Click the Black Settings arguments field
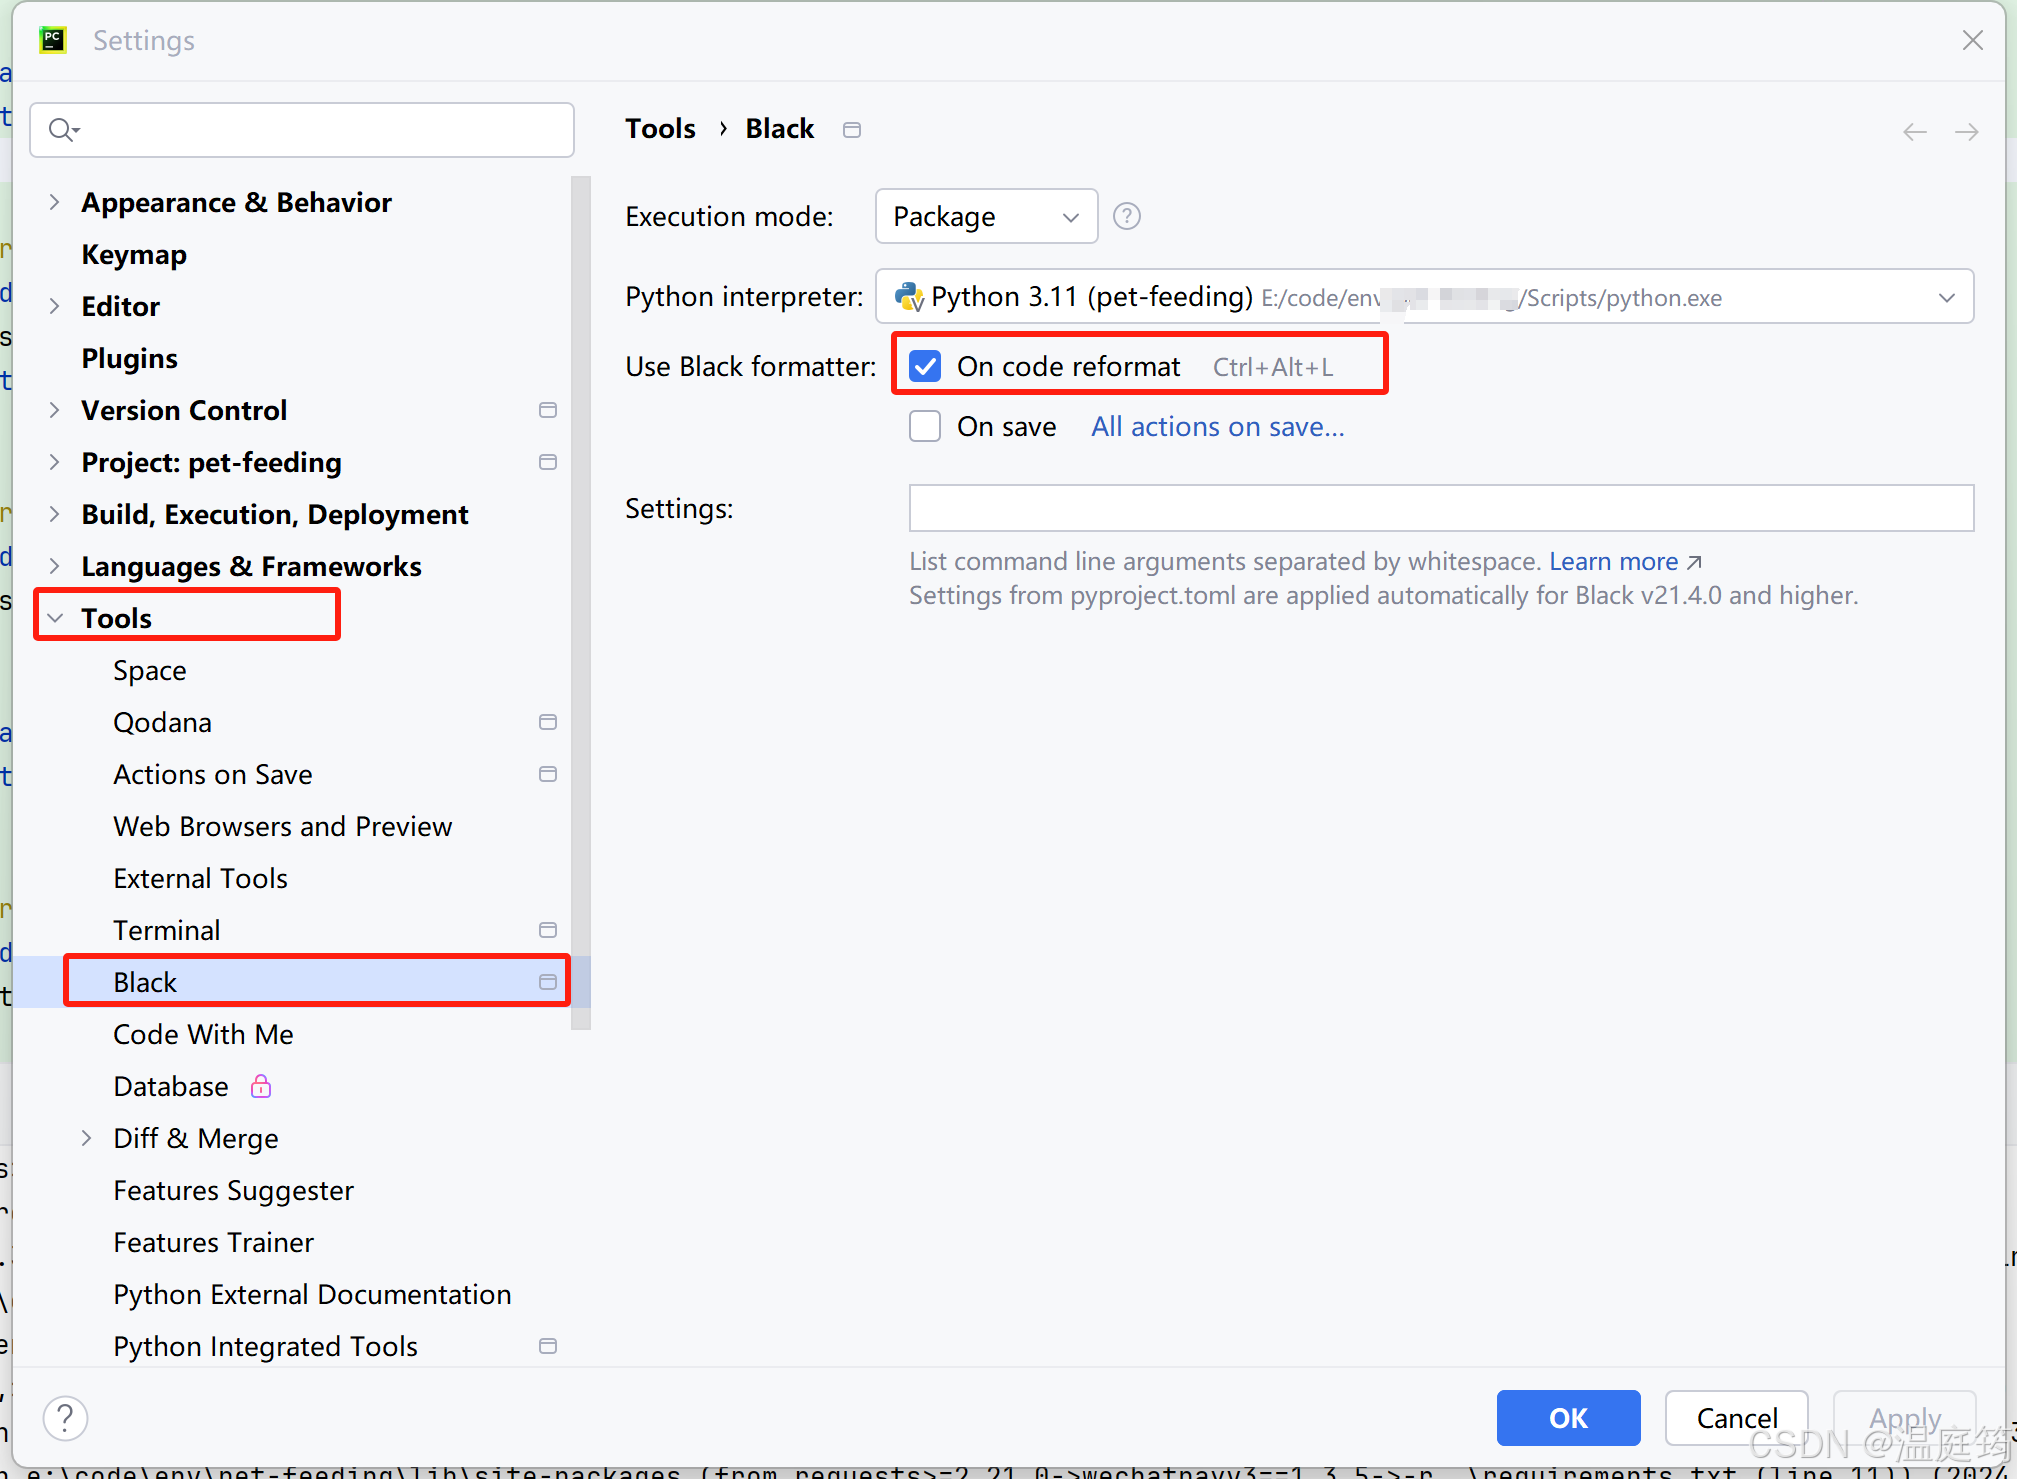The image size is (2017, 1479). pyautogui.click(x=1440, y=508)
